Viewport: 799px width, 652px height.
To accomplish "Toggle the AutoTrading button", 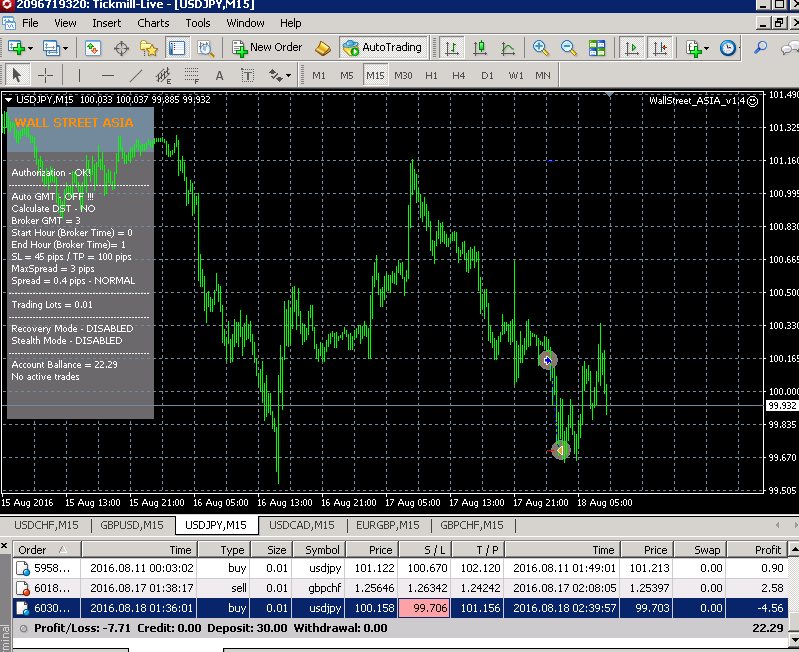I will click(382, 48).
